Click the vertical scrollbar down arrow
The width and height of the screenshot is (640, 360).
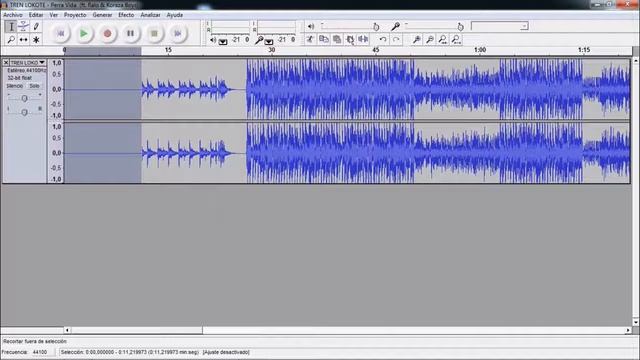pyautogui.click(x=636, y=322)
